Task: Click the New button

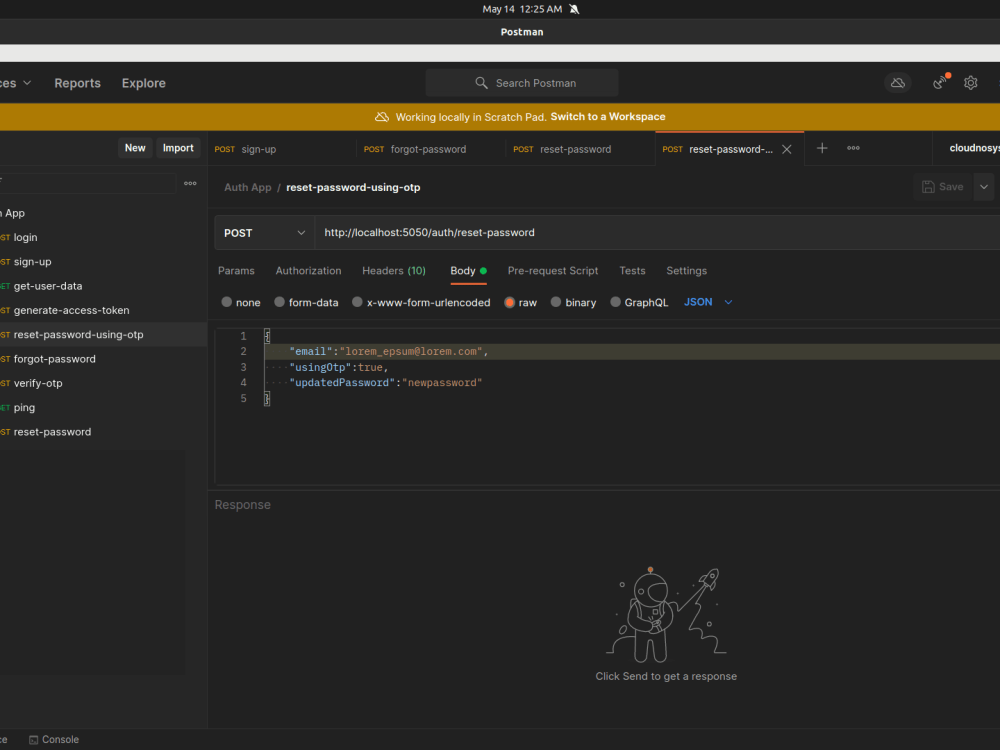Action: point(135,148)
